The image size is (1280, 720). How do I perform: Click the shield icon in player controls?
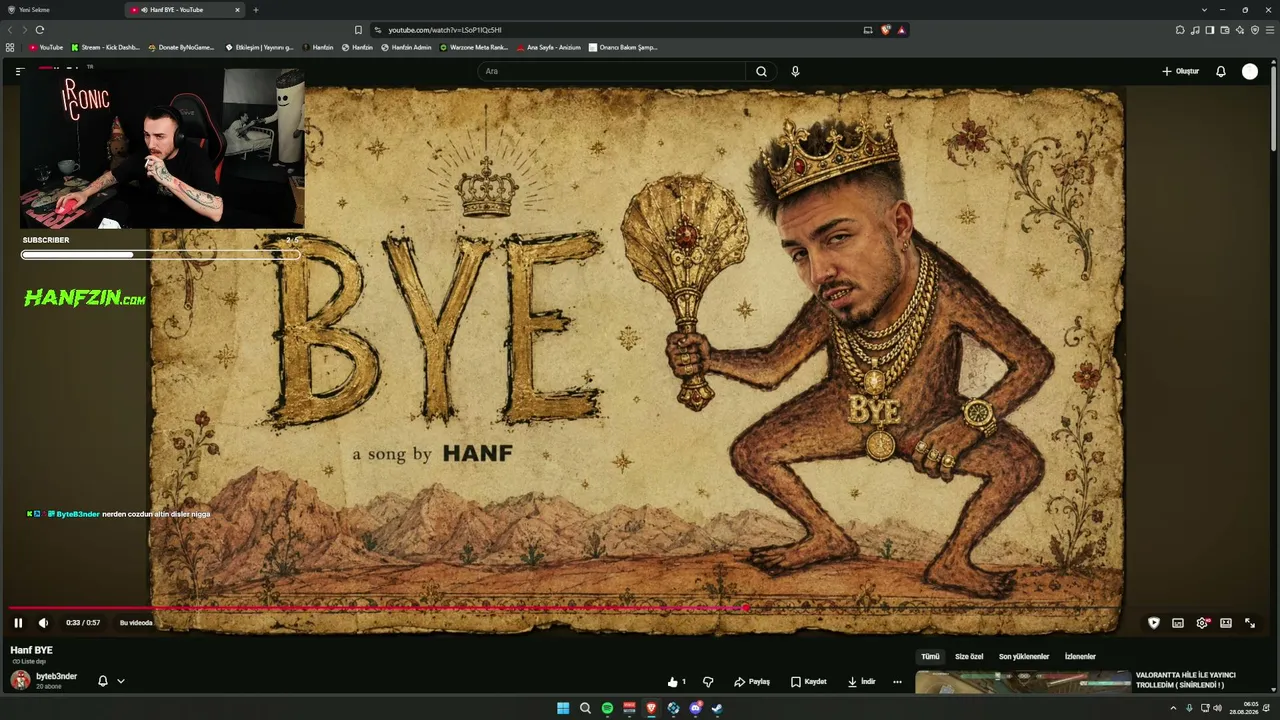(1154, 623)
